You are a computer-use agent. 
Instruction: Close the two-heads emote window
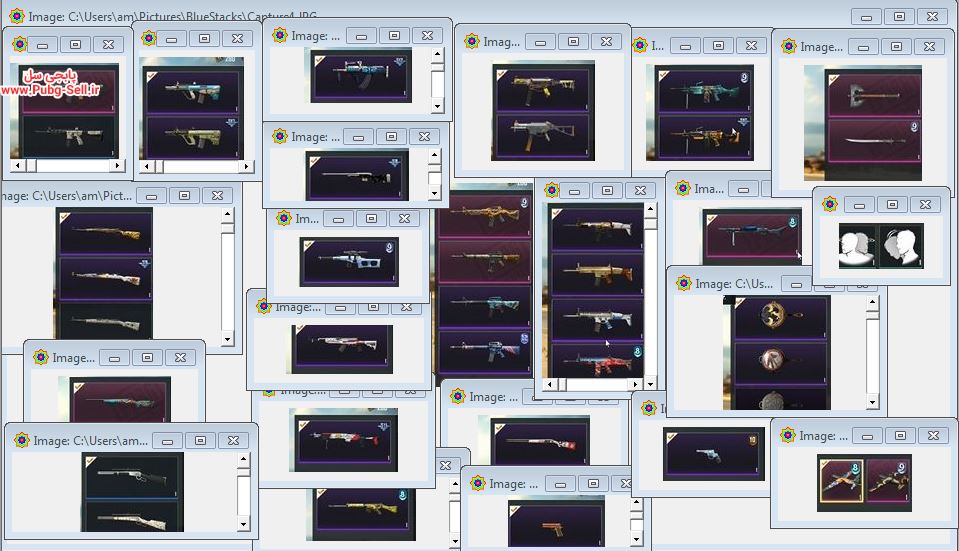tap(925, 204)
